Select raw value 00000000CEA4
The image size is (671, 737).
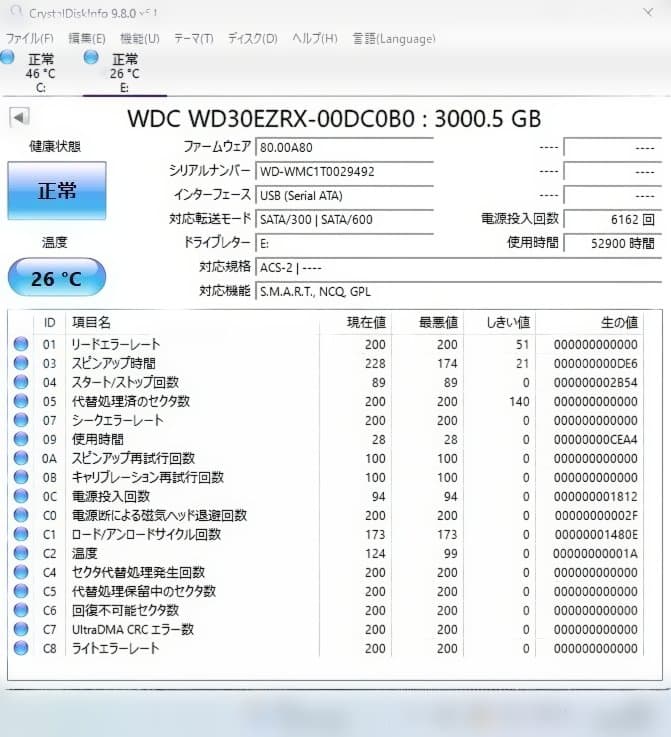(595, 439)
